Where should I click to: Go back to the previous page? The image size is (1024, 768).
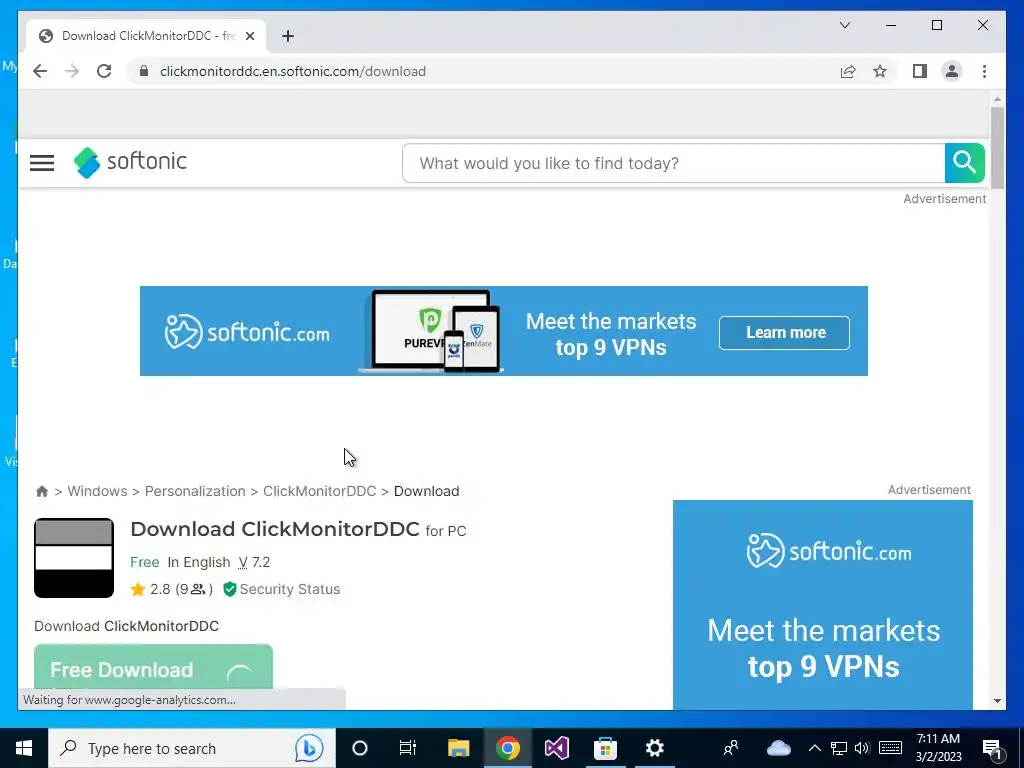click(40, 71)
